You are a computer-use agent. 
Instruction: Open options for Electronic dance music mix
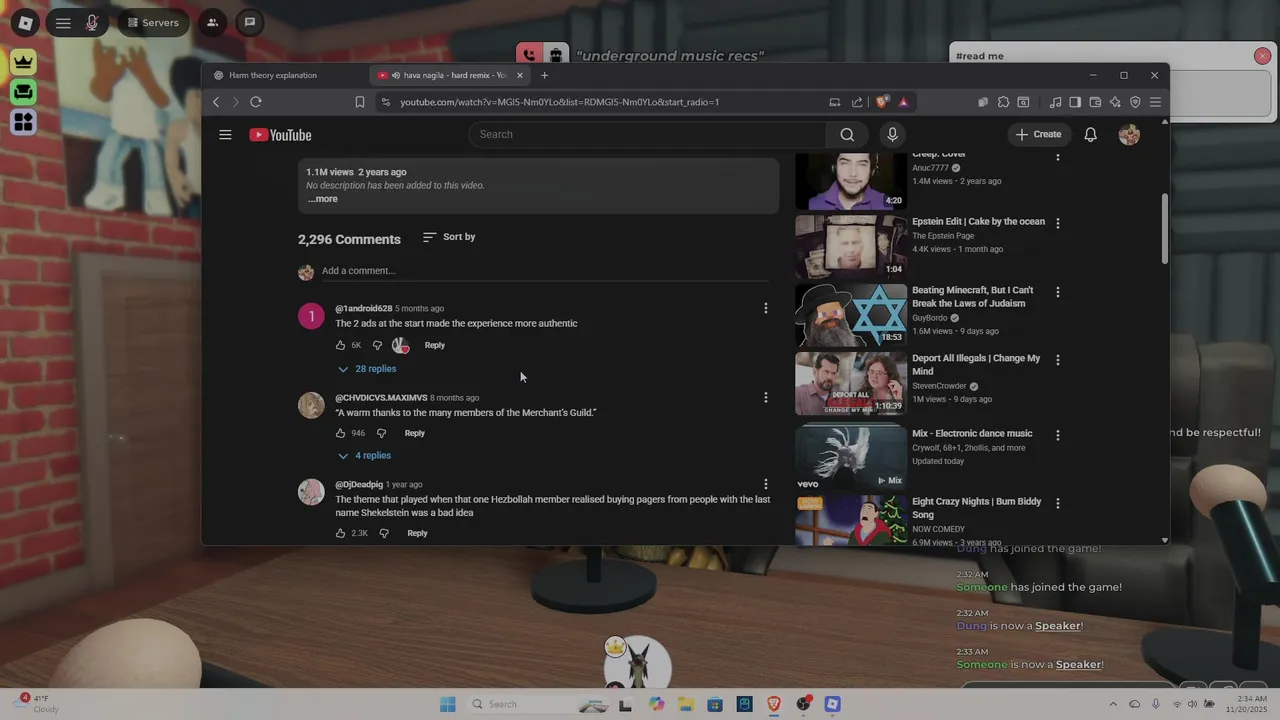click(x=1057, y=435)
